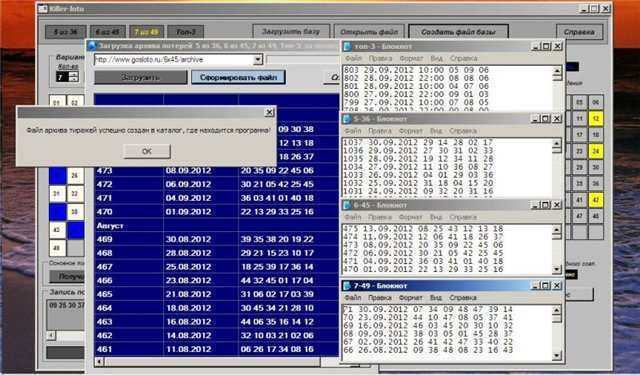Toggle yellow number cell 42 in the right grid

[596, 200]
